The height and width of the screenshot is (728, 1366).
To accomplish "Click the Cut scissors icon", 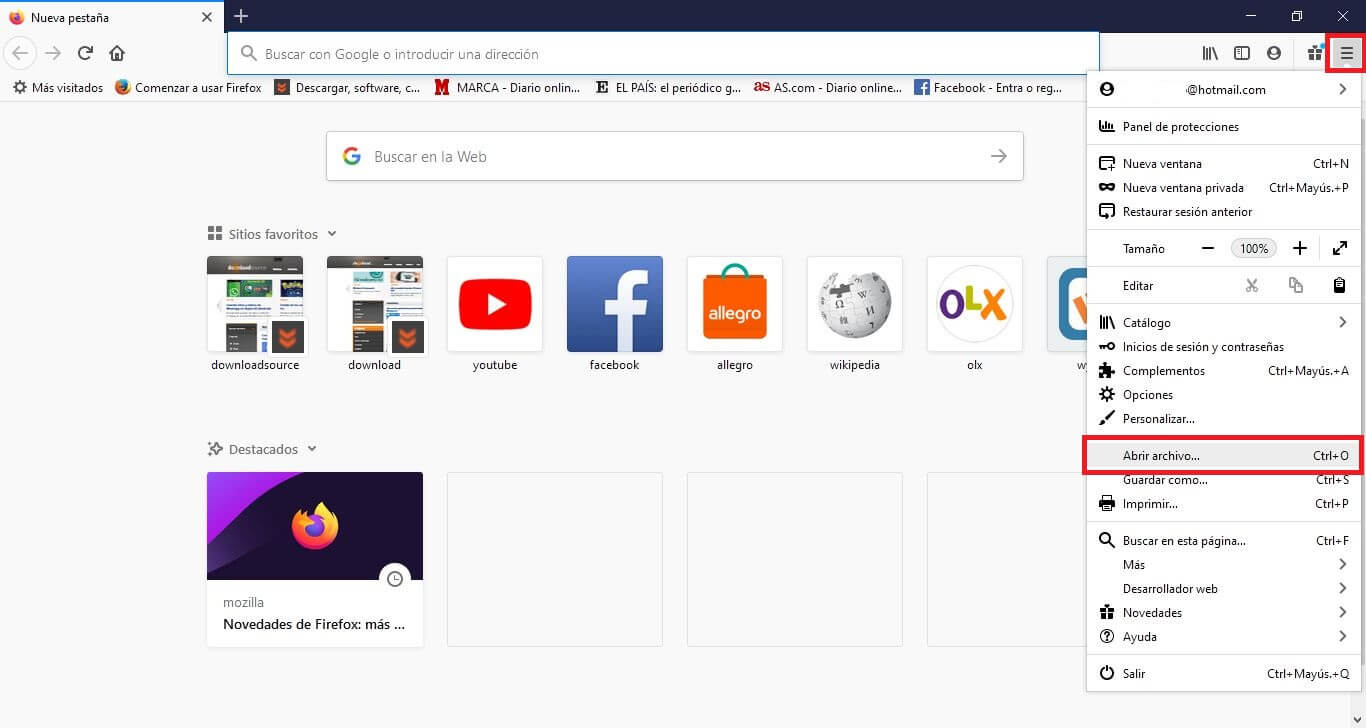I will pyautogui.click(x=1252, y=285).
